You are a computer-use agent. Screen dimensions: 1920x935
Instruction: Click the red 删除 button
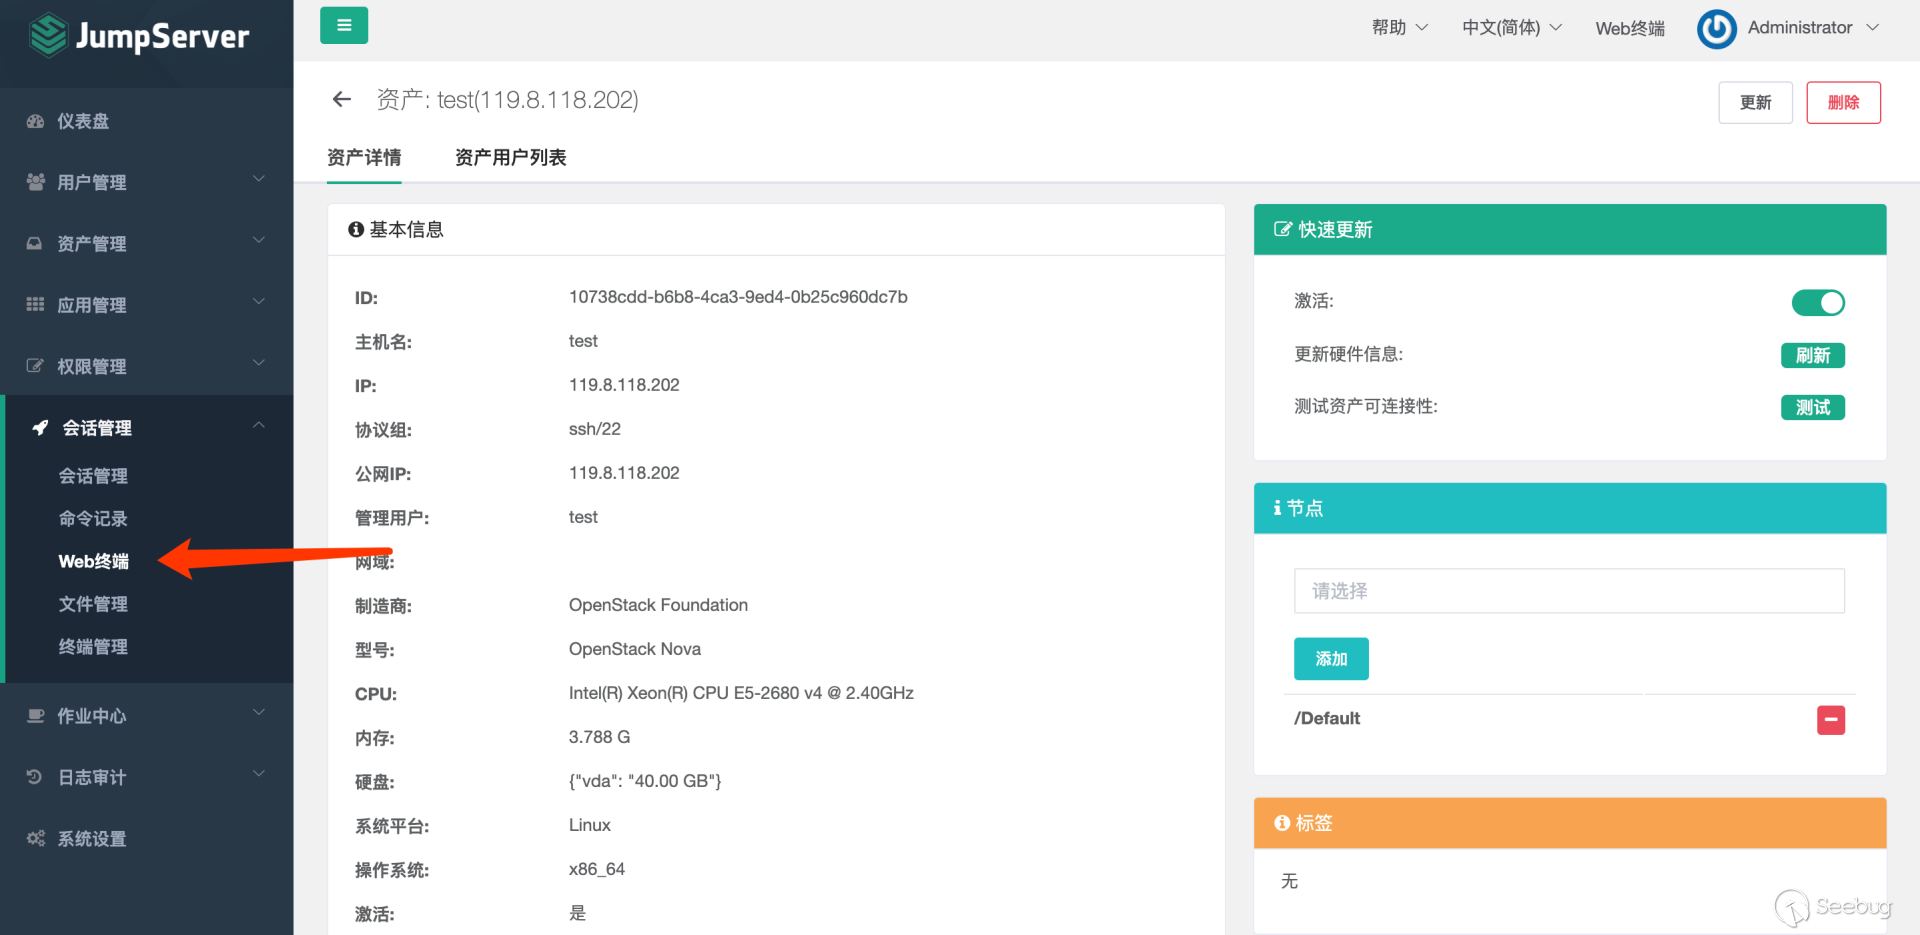1843,102
